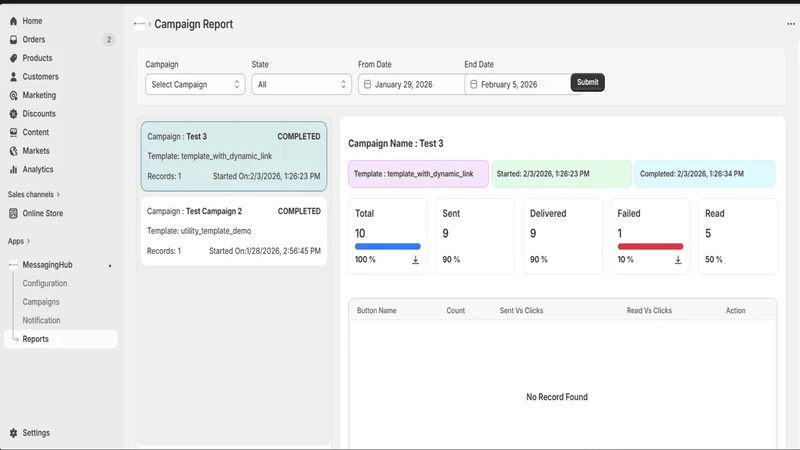The height and width of the screenshot is (450, 800).
Task: Click the Campaign Name : Test 3 heading
Action: coord(396,143)
